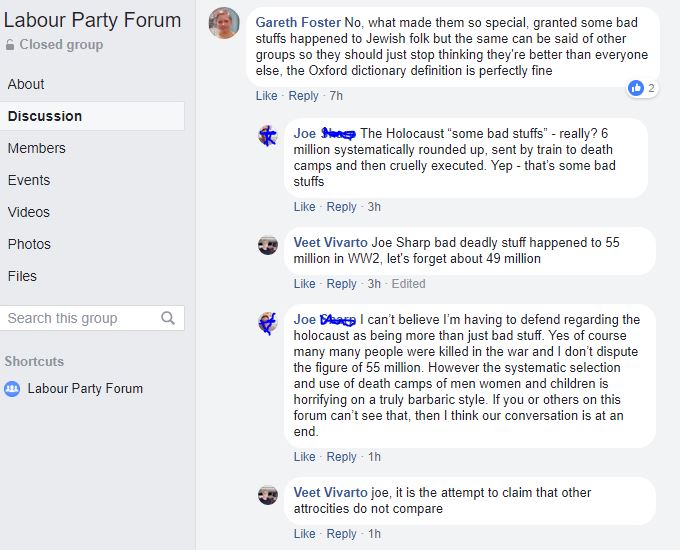View the group Photos section

pyautogui.click(x=29, y=244)
